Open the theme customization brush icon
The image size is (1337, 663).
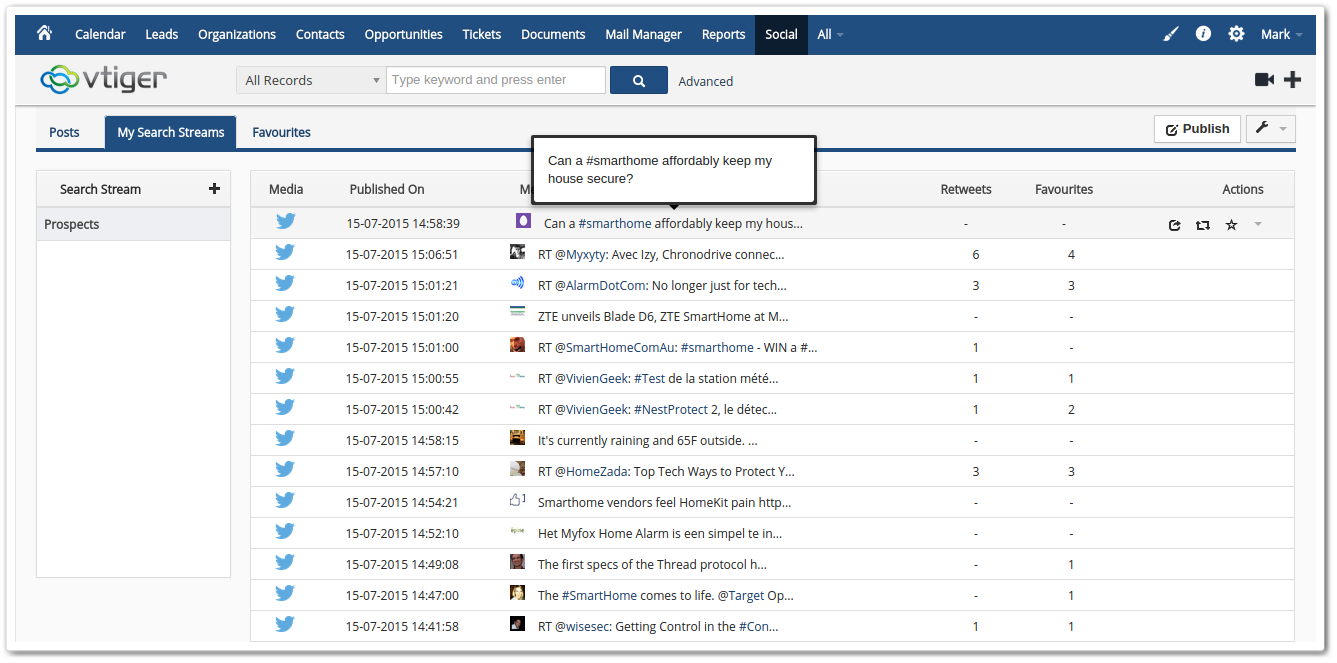point(1170,33)
